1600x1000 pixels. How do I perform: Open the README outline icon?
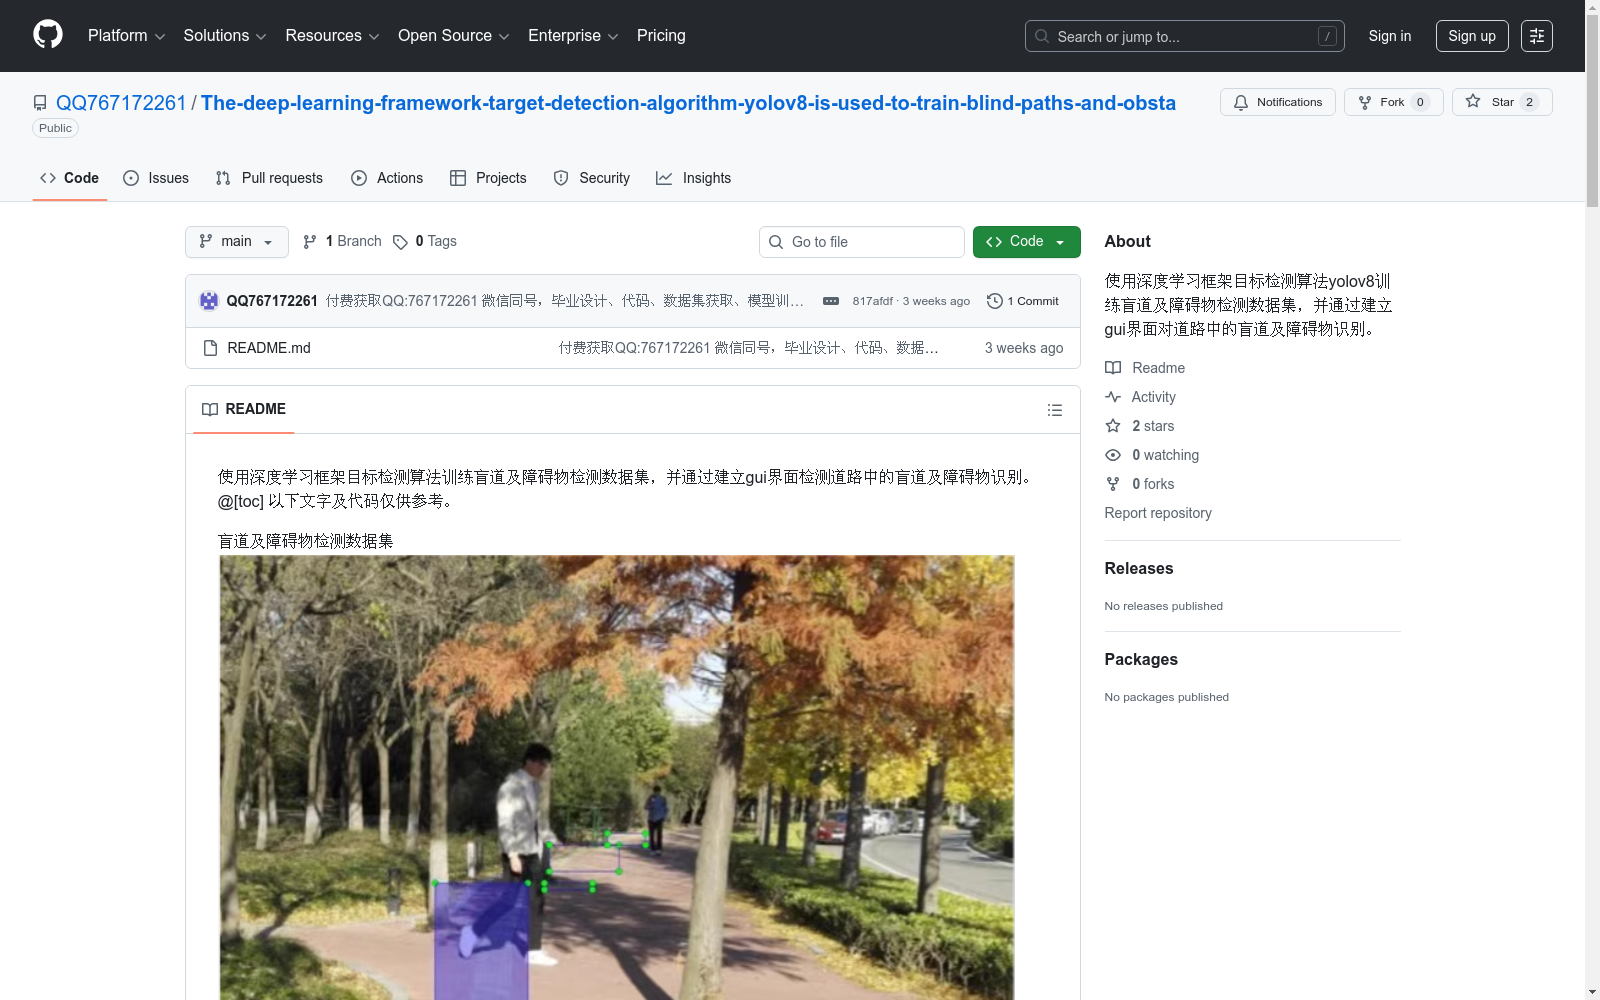[x=1055, y=410]
